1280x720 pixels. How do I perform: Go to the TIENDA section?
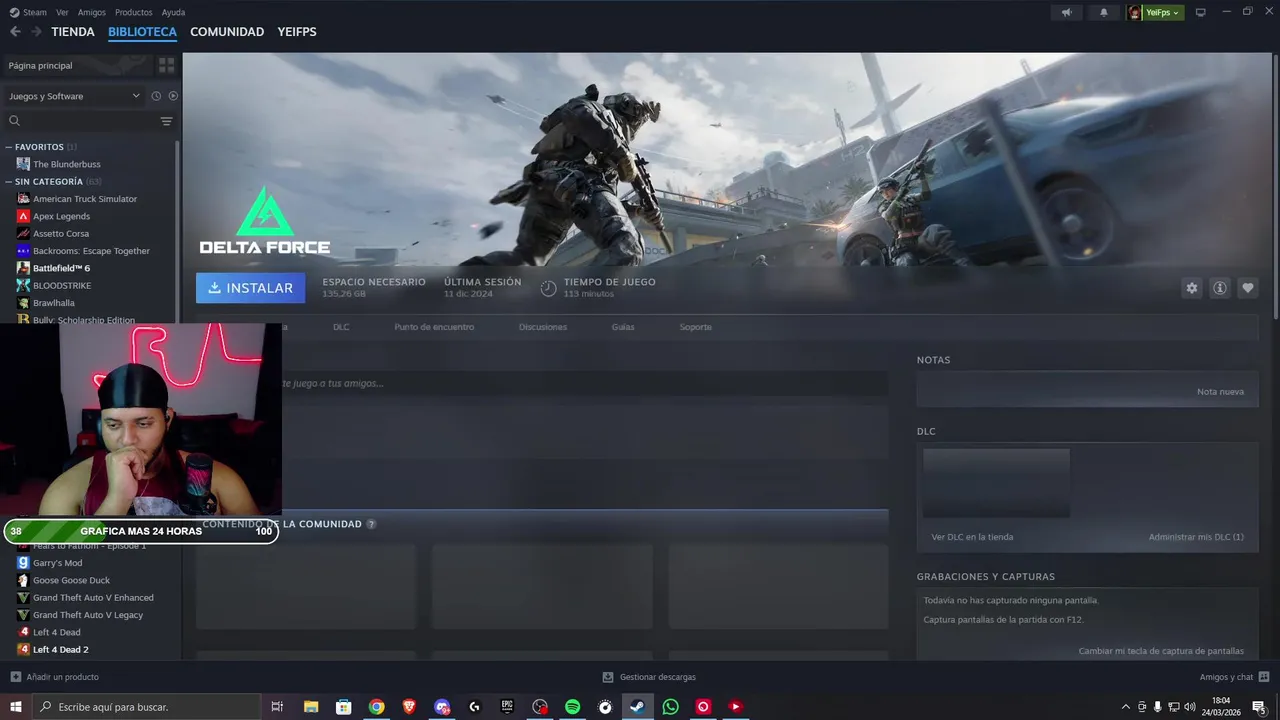pos(73,32)
